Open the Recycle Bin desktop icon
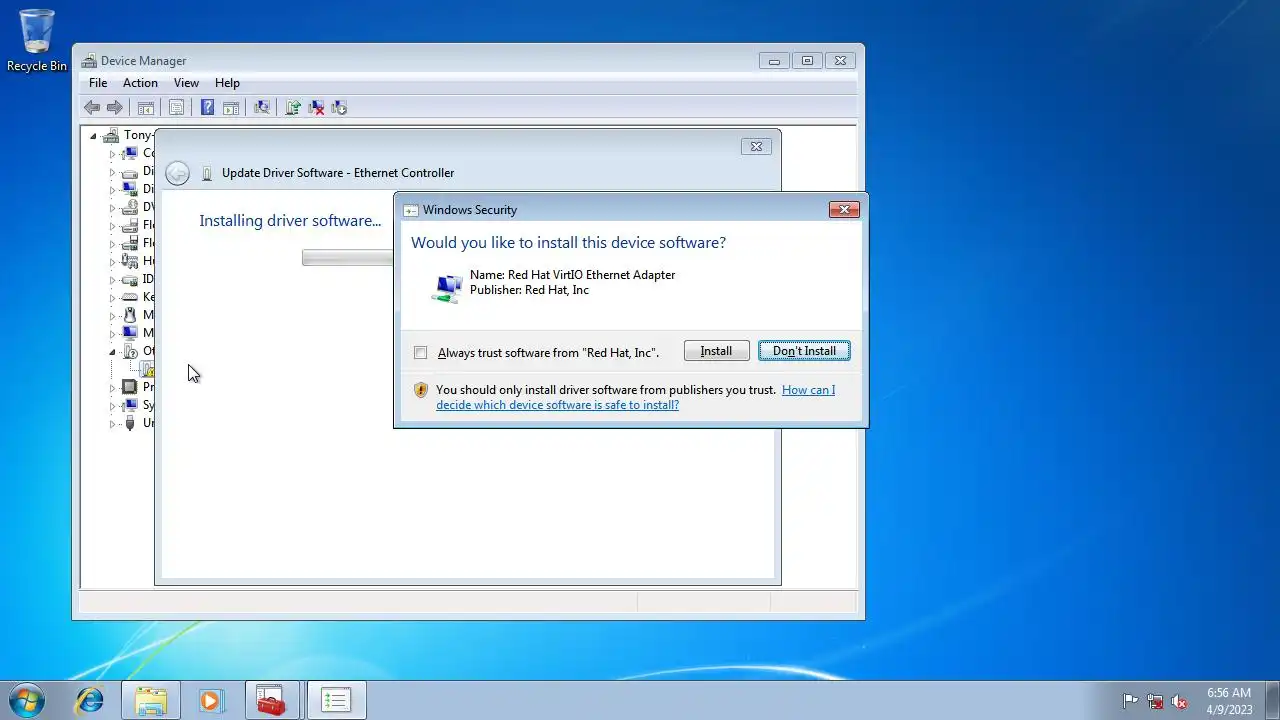 (37, 40)
